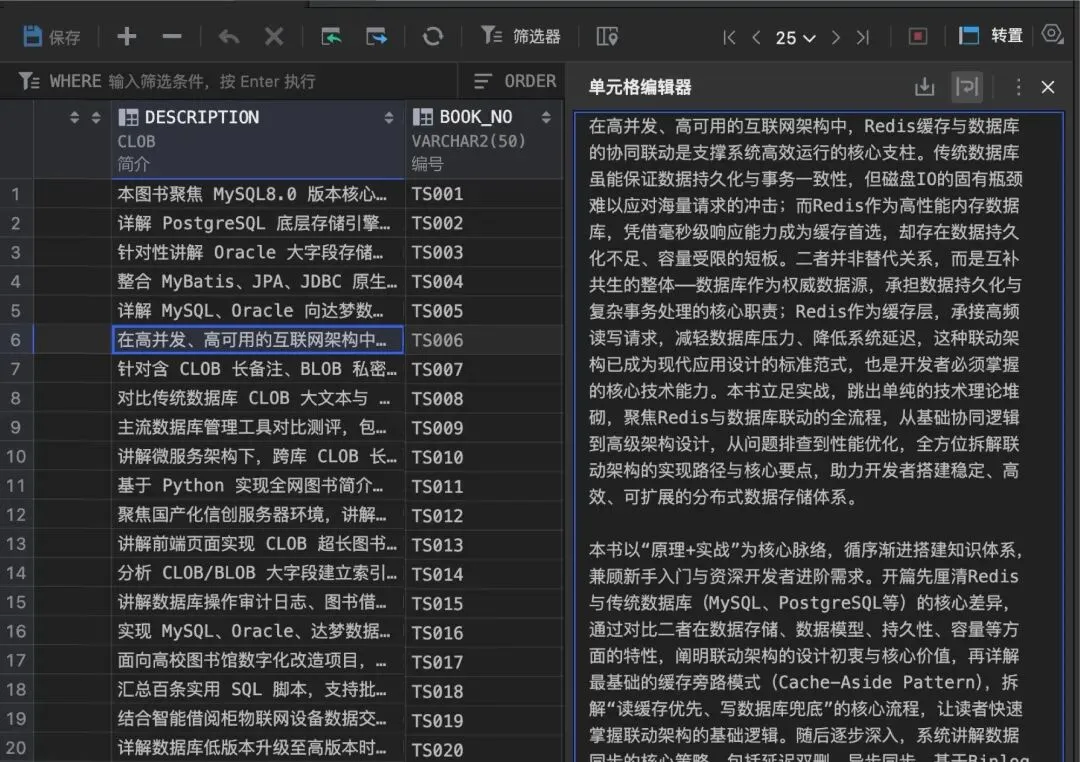The height and width of the screenshot is (762, 1080).
Task: Click the leftmost header sort arrows
Action: coord(74,118)
